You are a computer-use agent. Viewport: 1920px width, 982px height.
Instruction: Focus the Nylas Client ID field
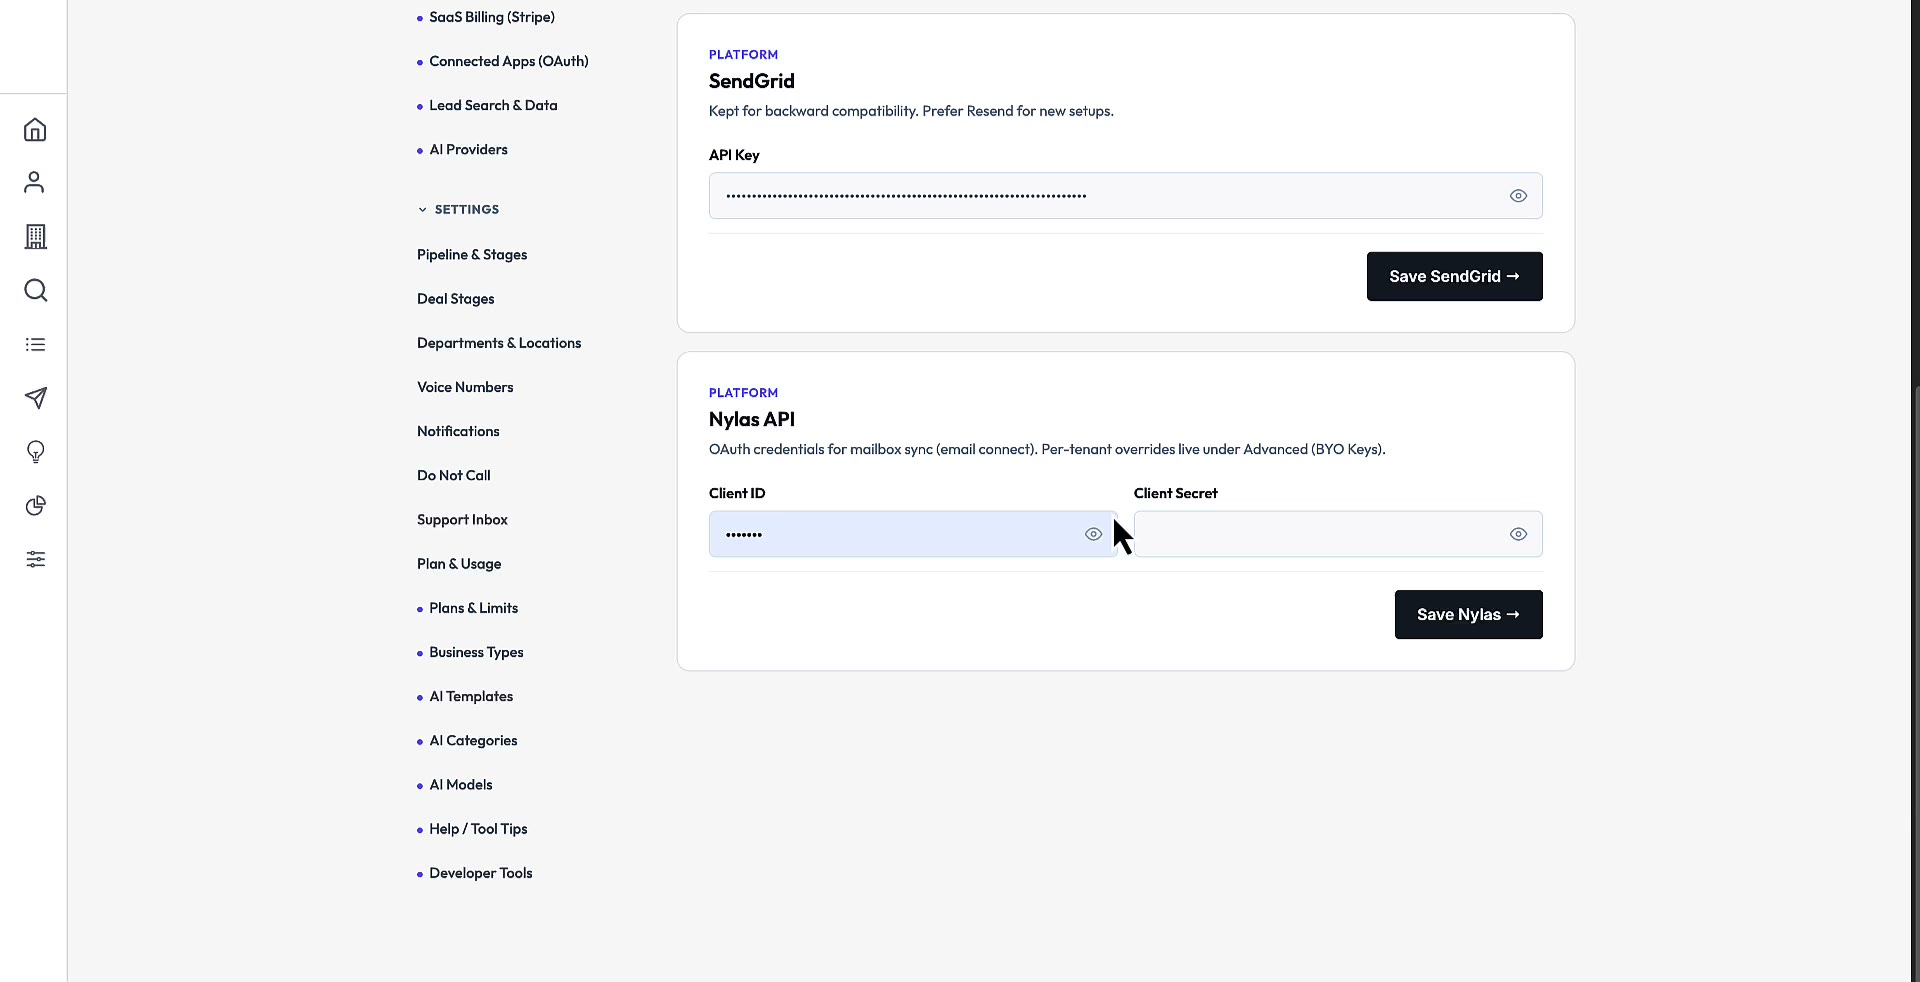click(x=913, y=534)
